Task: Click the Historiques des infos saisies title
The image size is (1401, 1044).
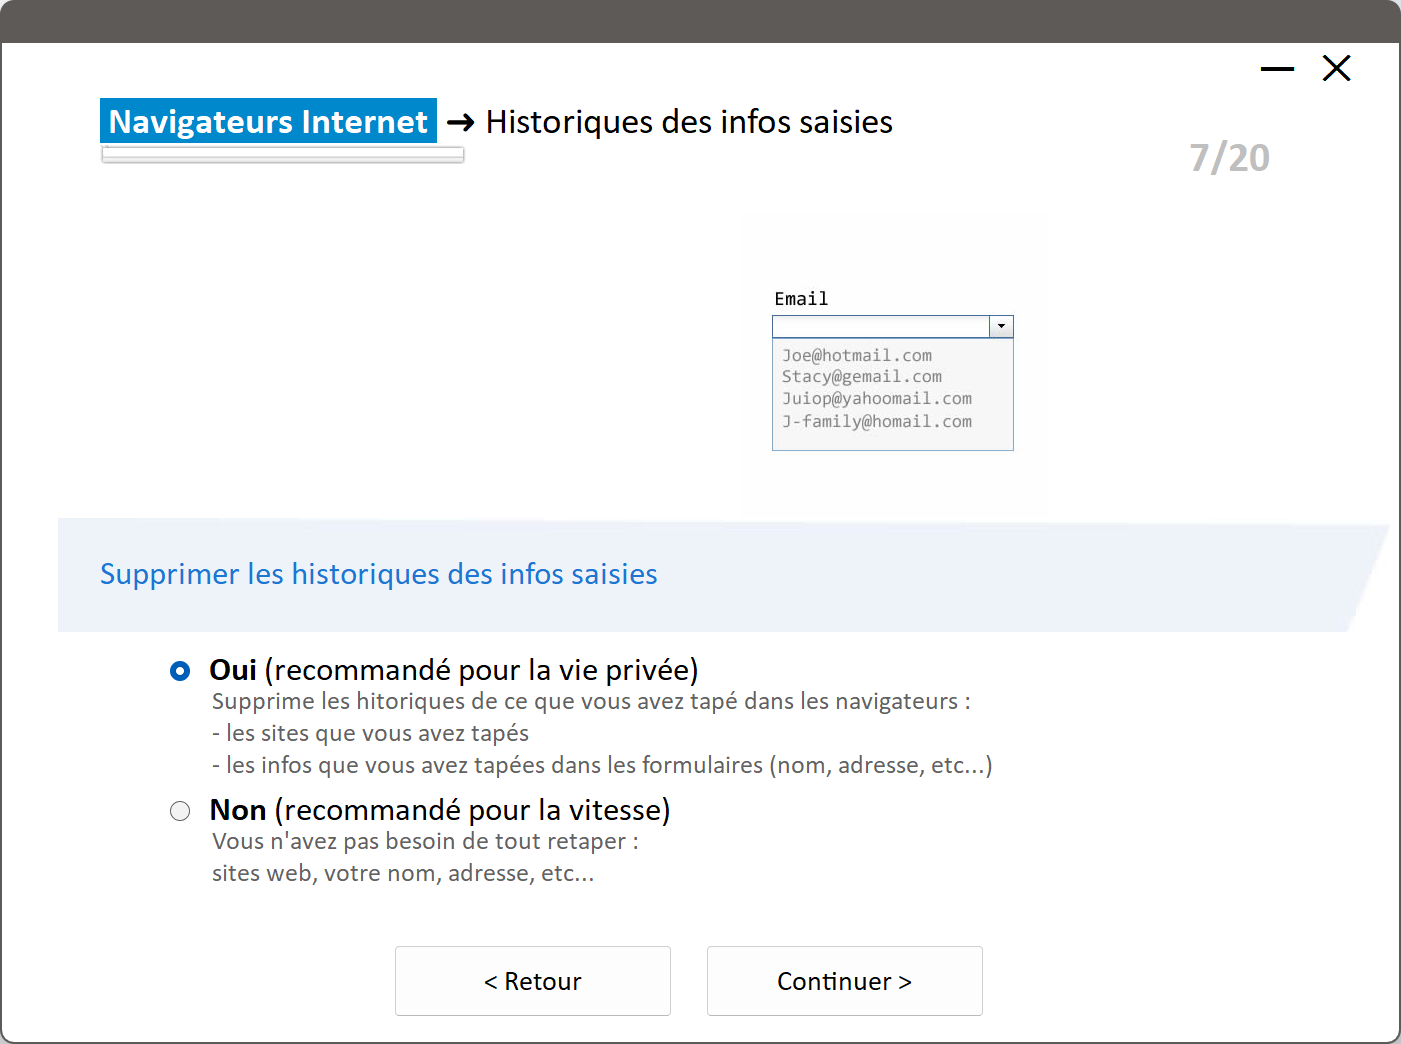Action: coord(689,122)
